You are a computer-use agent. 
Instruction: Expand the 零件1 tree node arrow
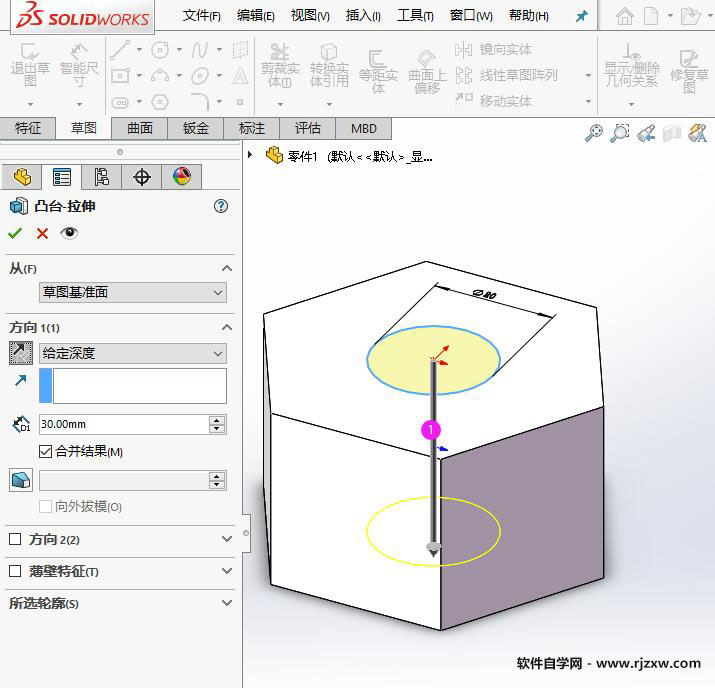250,155
